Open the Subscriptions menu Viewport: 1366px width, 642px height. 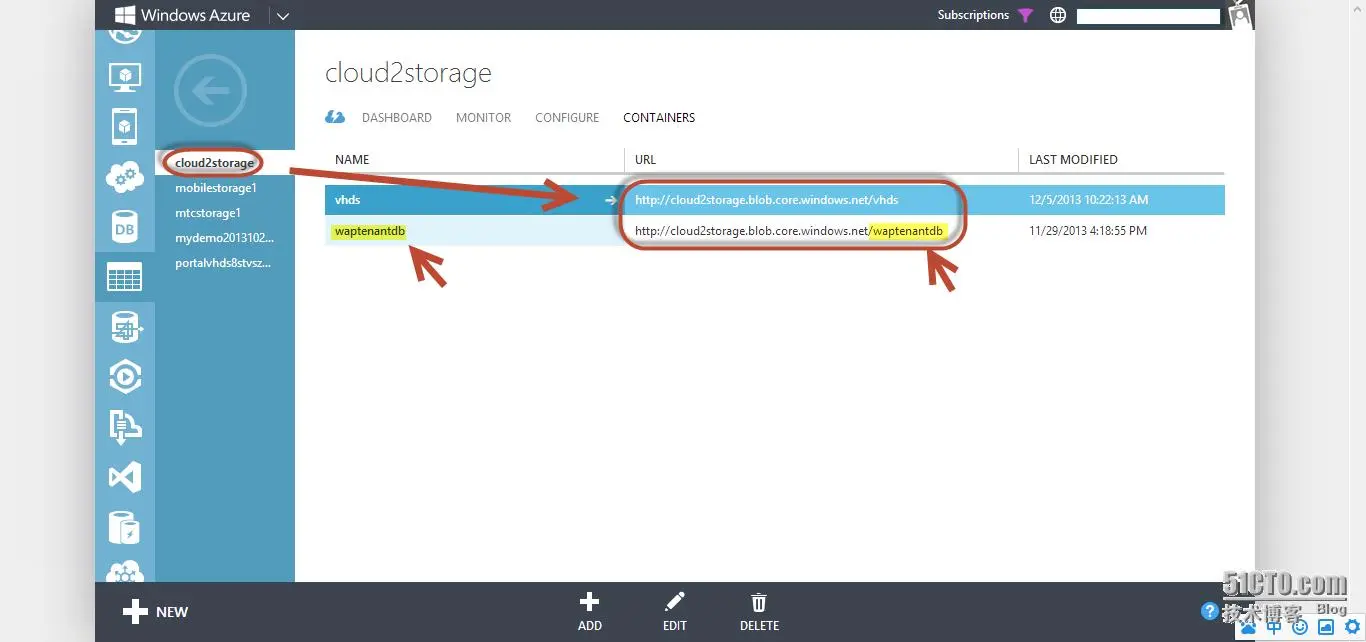(973, 15)
